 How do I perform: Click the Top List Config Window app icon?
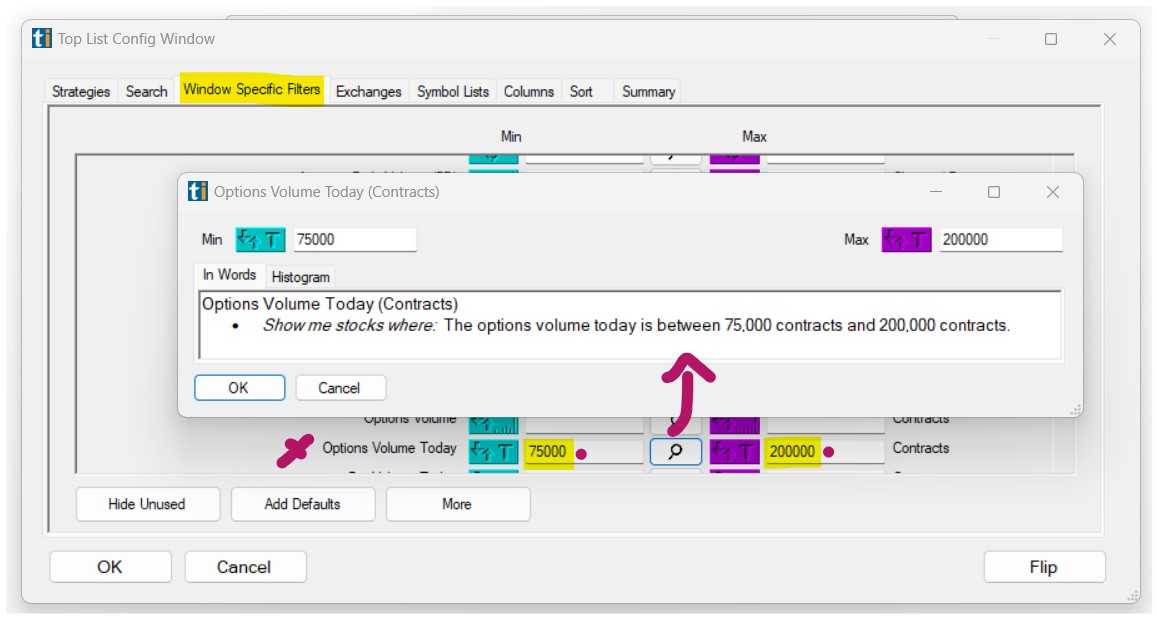[x=42, y=39]
